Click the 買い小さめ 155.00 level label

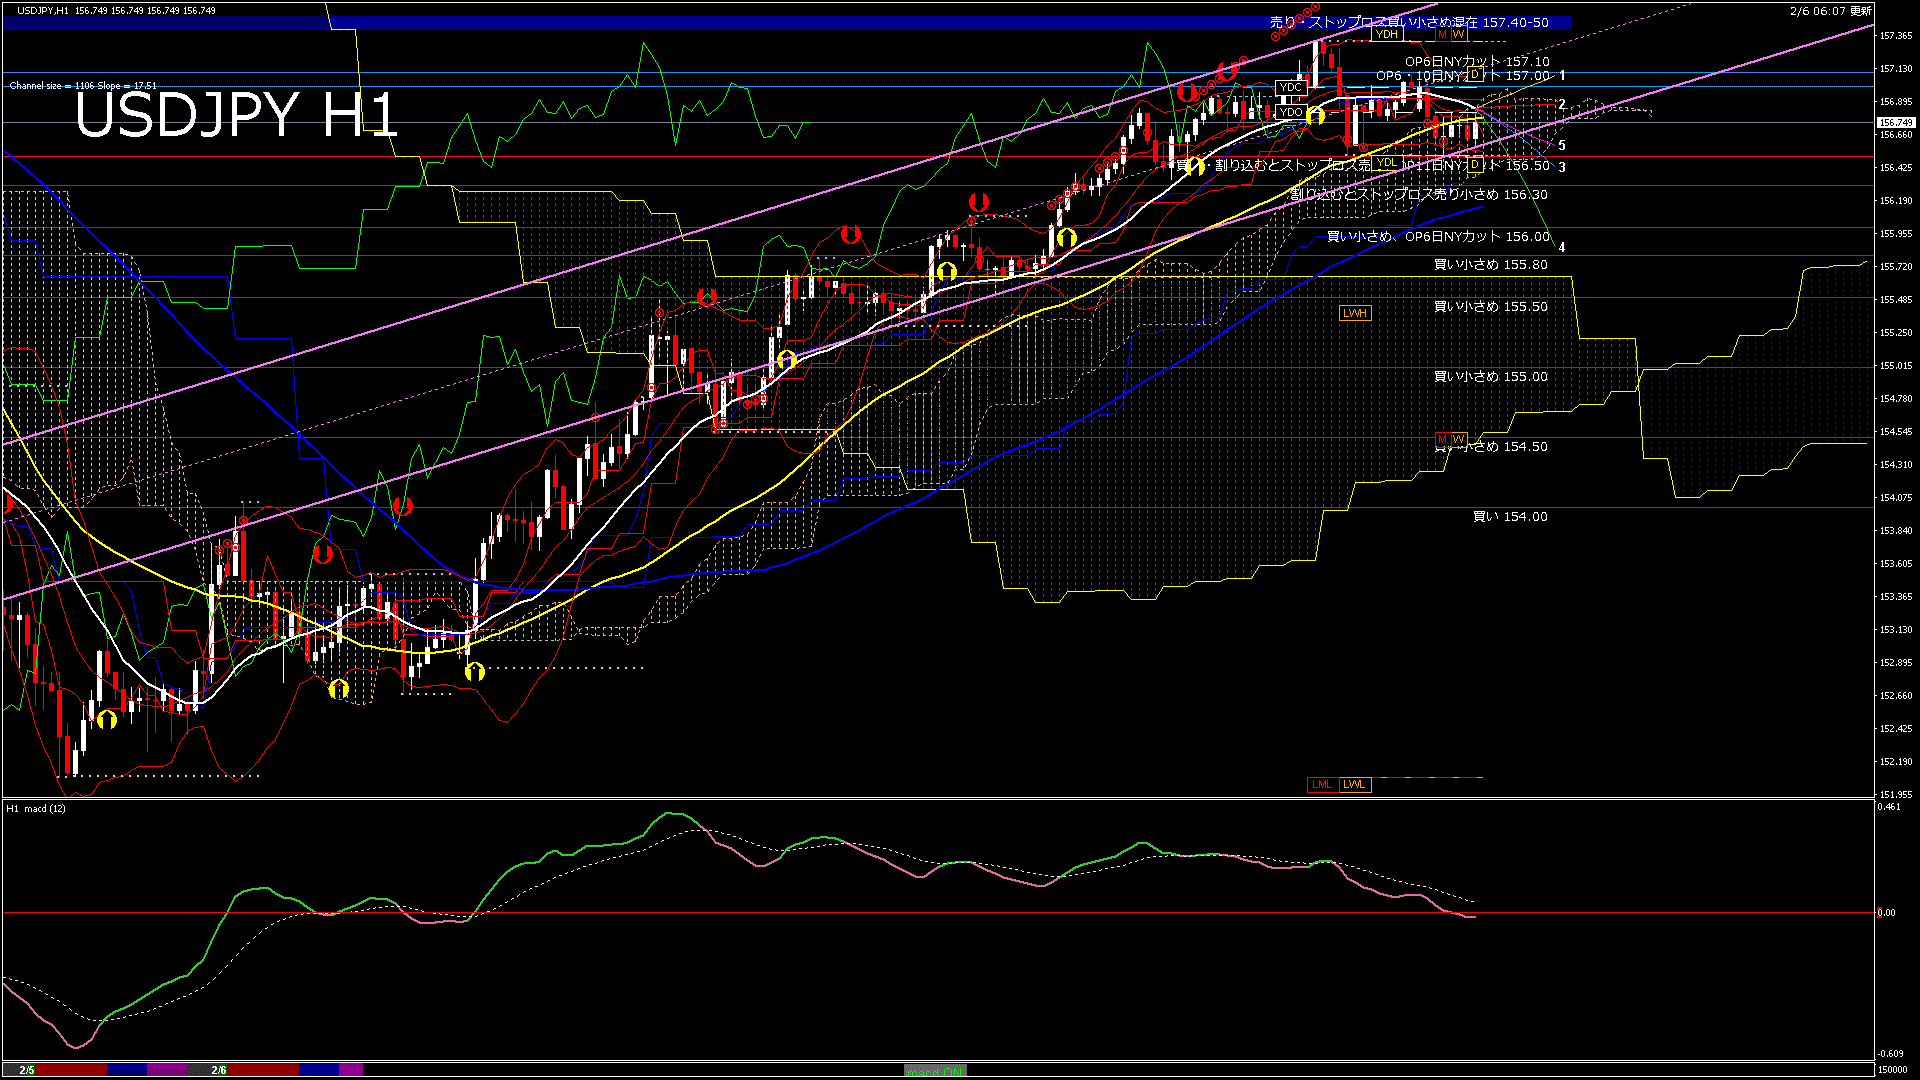click(x=1490, y=377)
